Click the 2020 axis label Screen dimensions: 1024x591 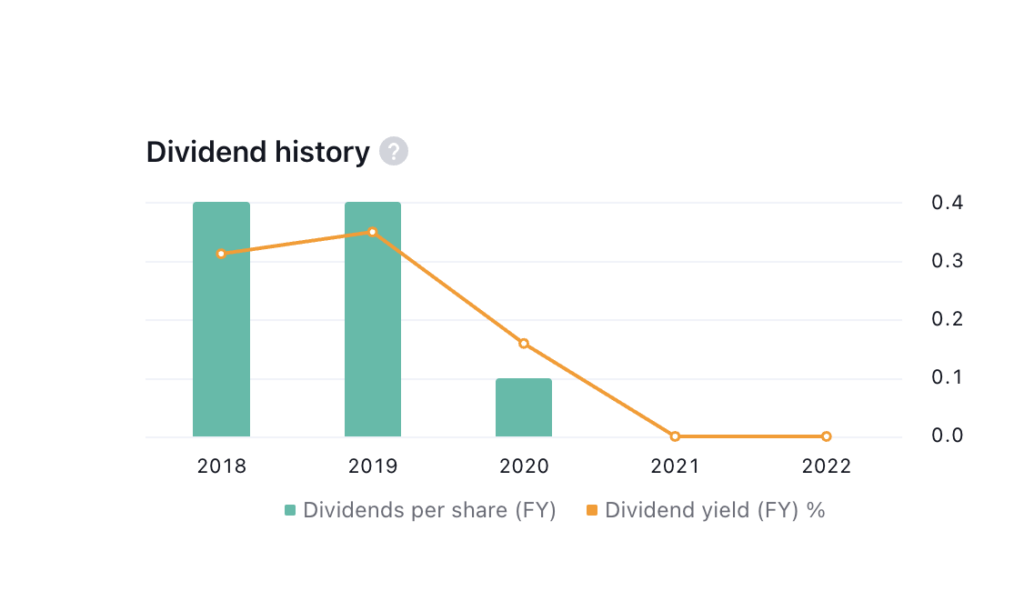[524, 466]
